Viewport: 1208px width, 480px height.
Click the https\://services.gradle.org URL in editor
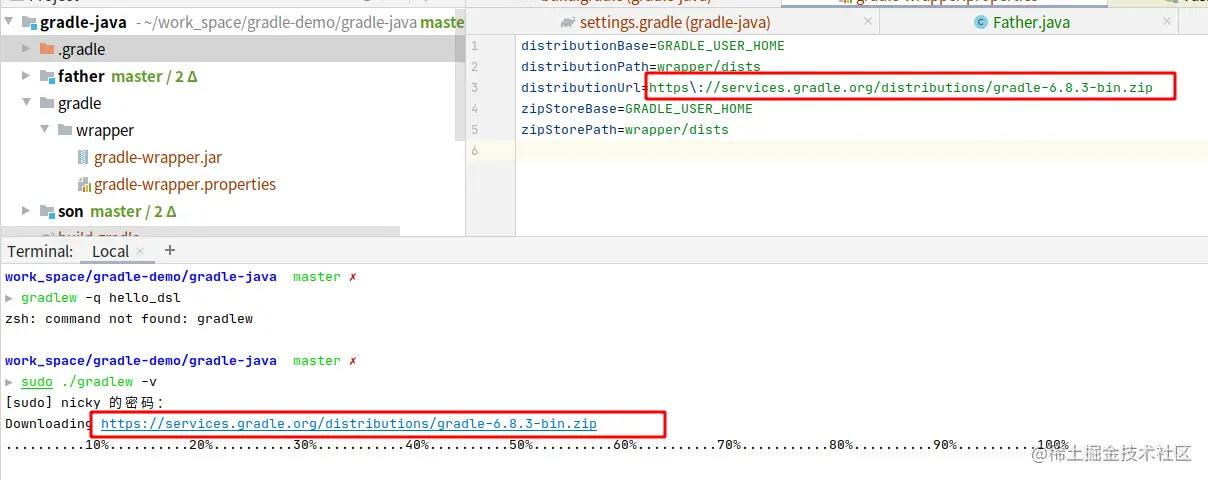click(901, 87)
